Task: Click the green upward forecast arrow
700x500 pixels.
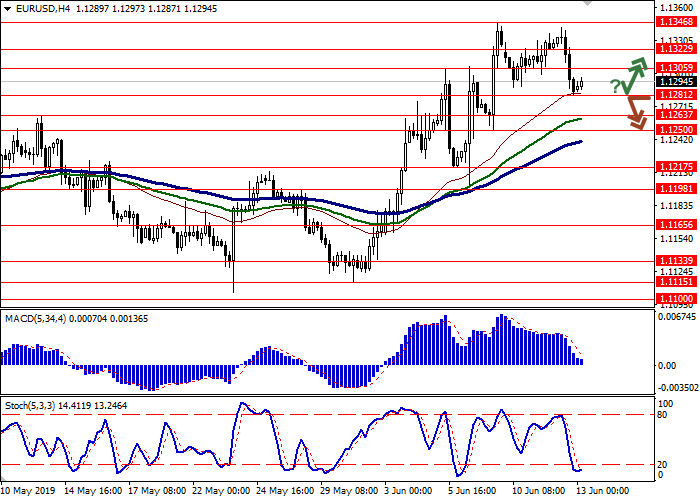Action: pyautogui.click(x=633, y=72)
